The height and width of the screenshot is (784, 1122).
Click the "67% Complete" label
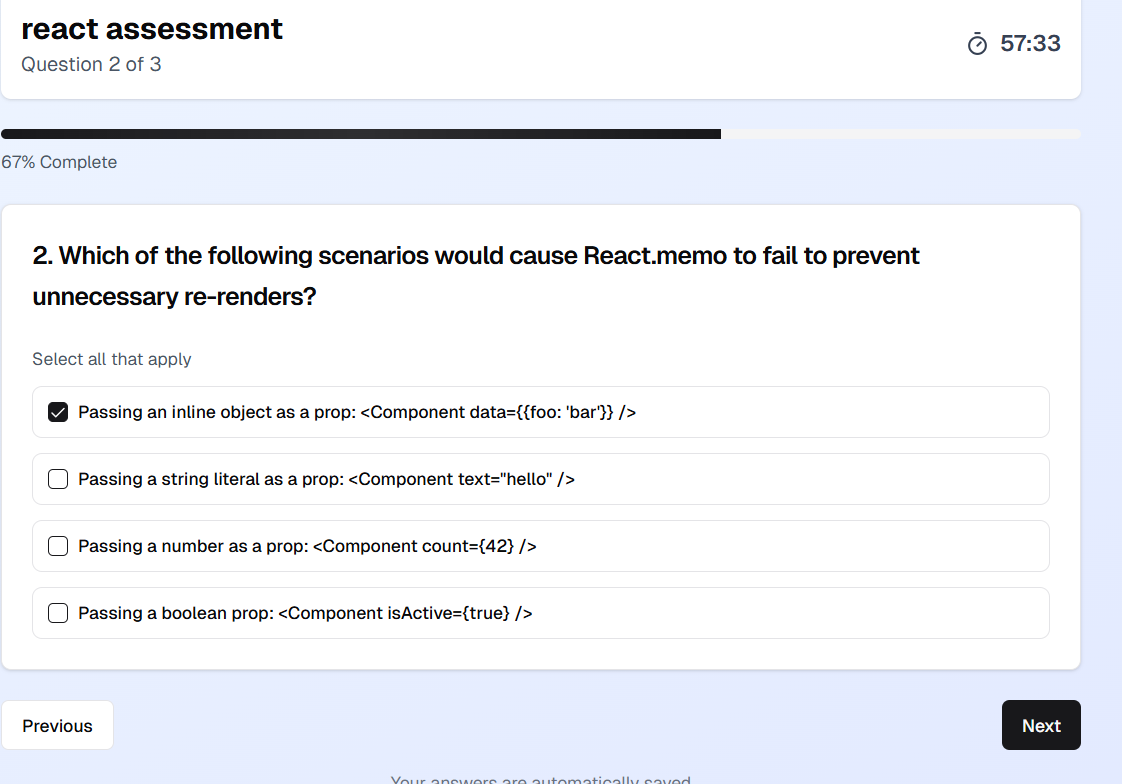59,162
